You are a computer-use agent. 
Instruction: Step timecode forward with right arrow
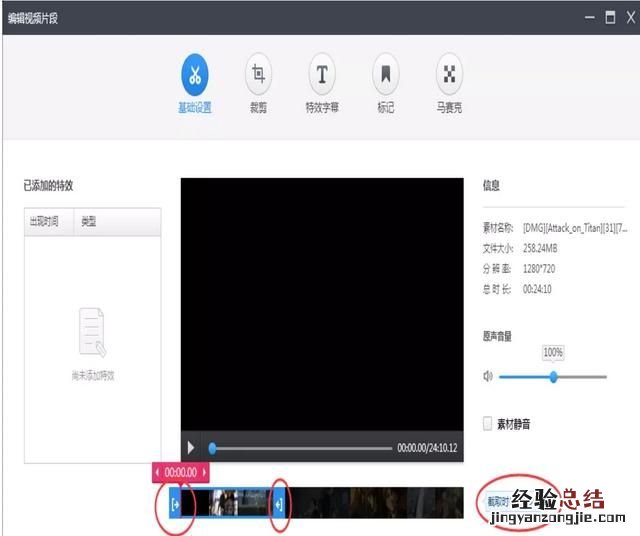(x=205, y=472)
